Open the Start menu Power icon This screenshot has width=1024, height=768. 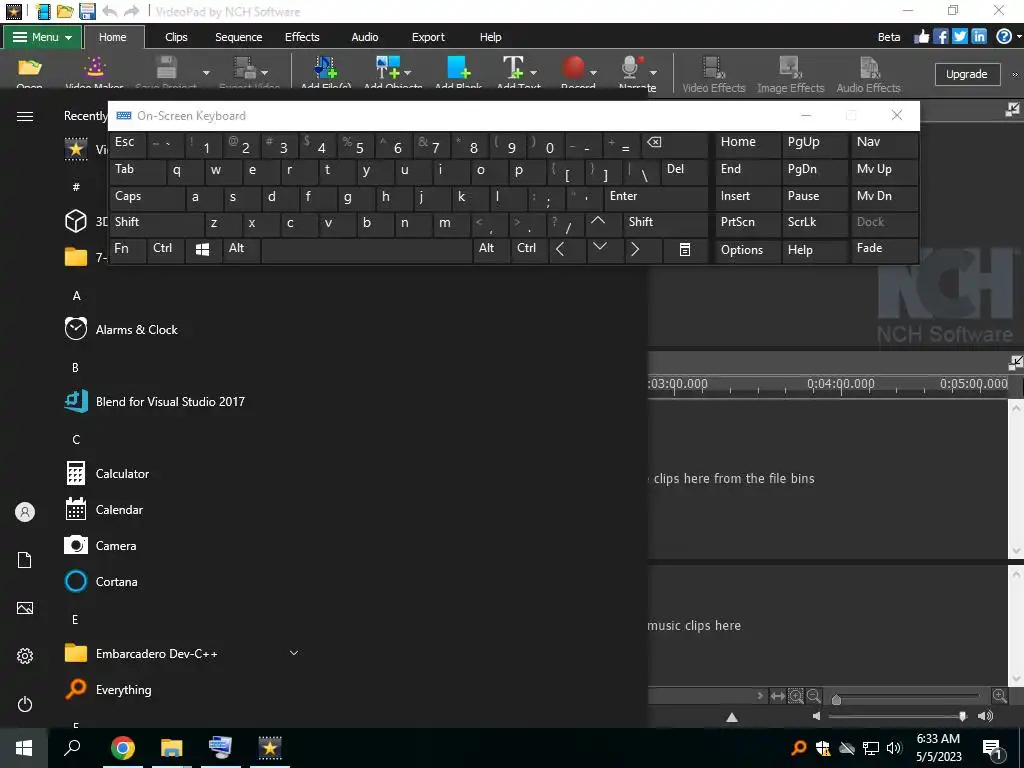coord(25,704)
